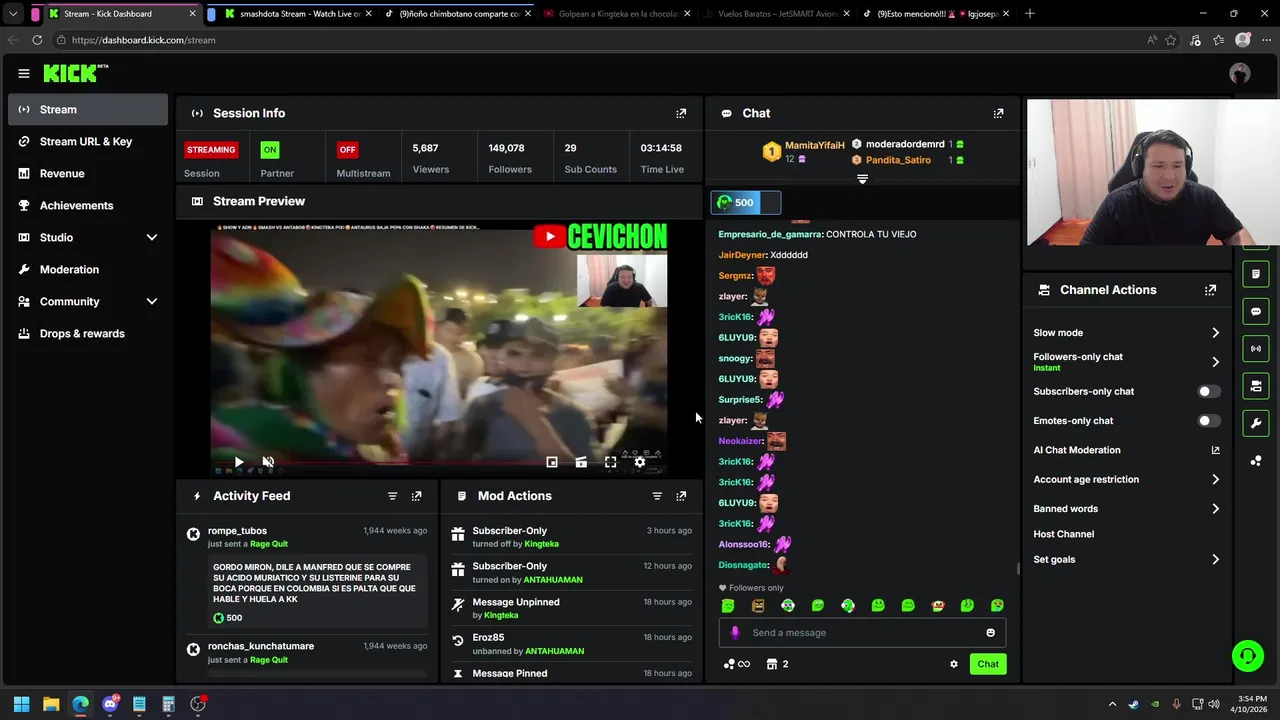
Task: Open stream preview settings gear
Action: click(640, 462)
